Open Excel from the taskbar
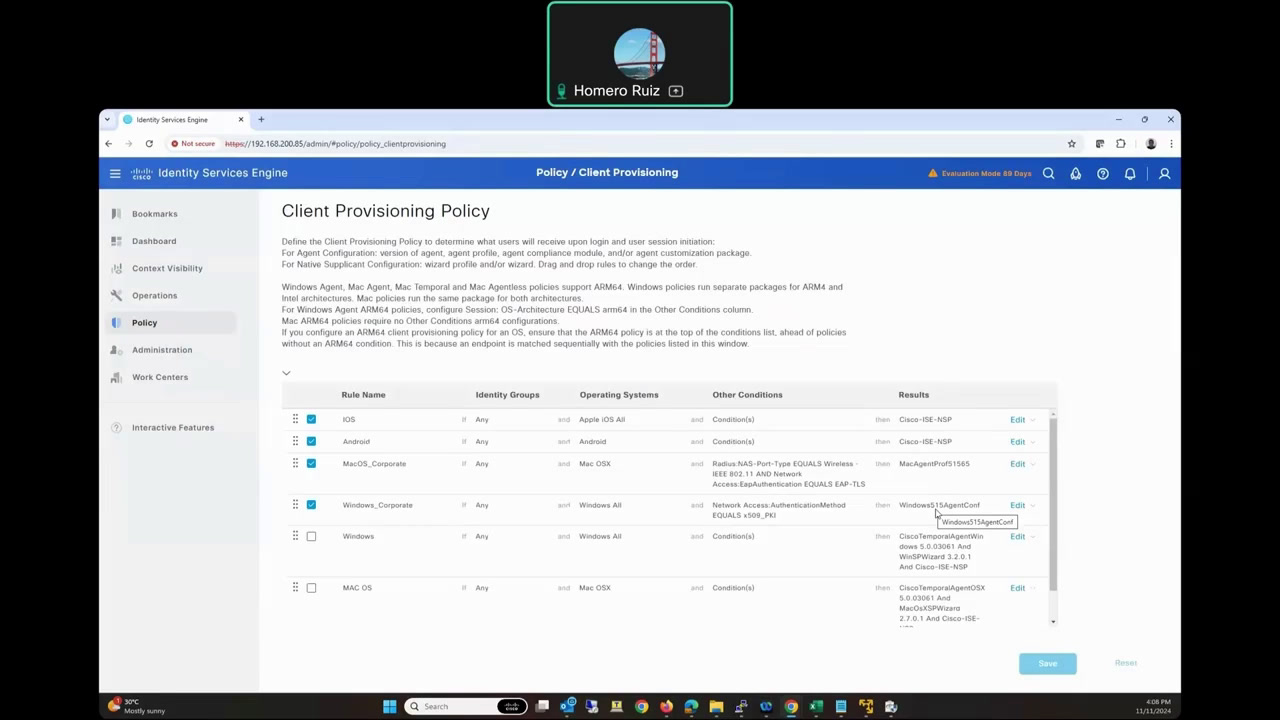This screenshot has height=720, width=1280. pos(816,706)
